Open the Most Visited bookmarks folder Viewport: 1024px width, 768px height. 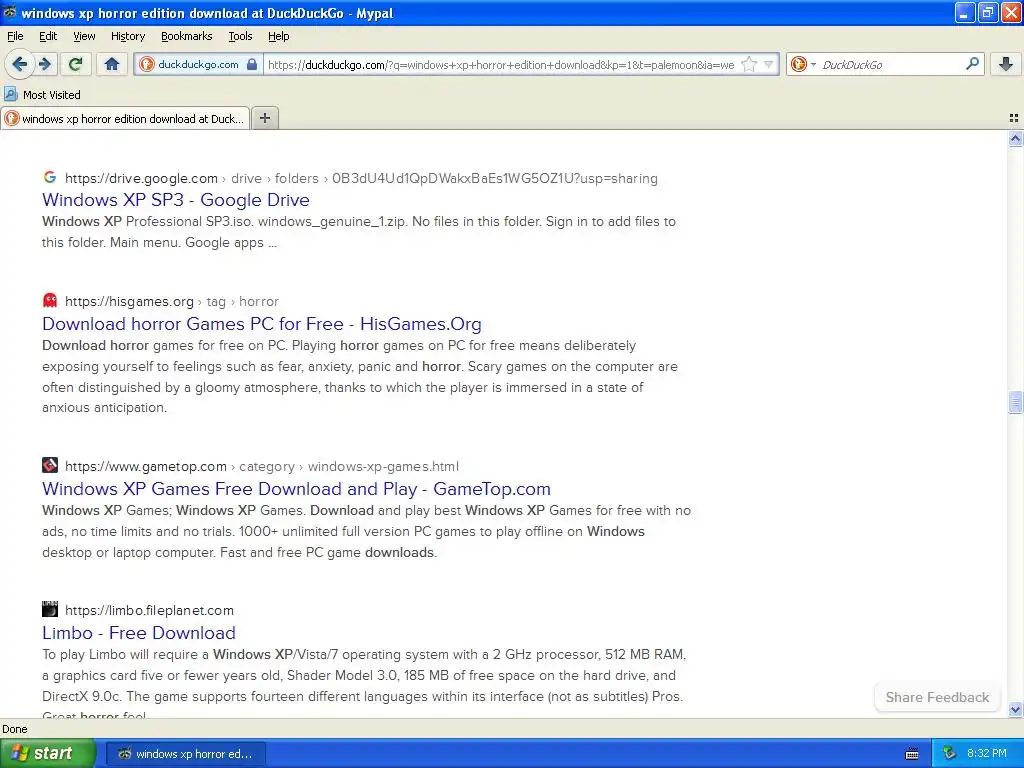pos(43,95)
